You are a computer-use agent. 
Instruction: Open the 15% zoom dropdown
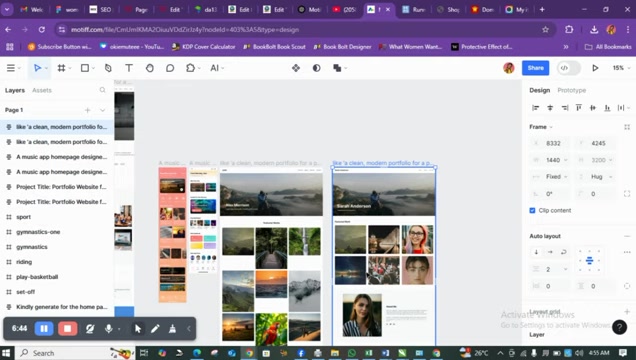click(621, 68)
